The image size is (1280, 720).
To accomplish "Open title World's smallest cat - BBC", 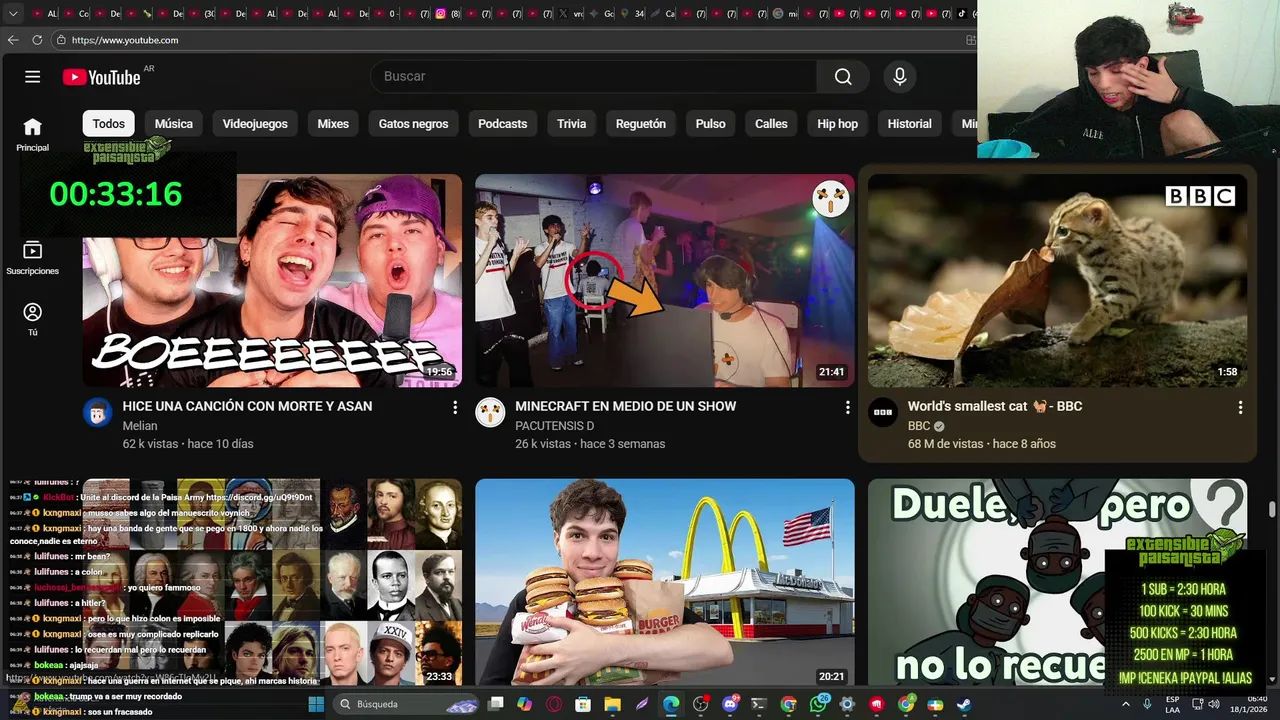I will (x=995, y=406).
